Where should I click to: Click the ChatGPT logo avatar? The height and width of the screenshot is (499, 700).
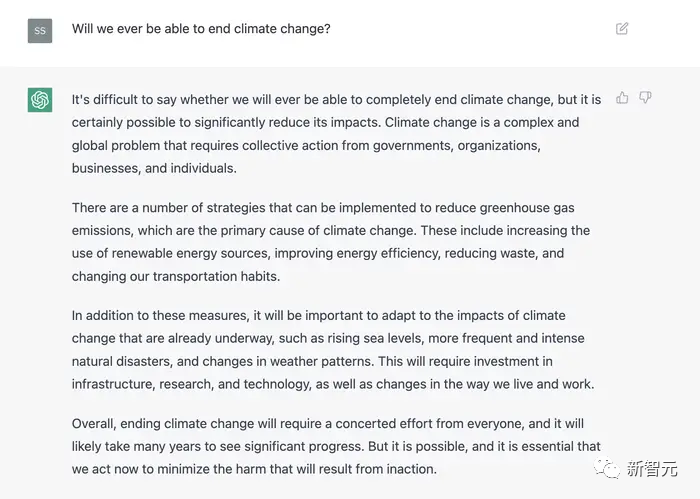coord(40,100)
